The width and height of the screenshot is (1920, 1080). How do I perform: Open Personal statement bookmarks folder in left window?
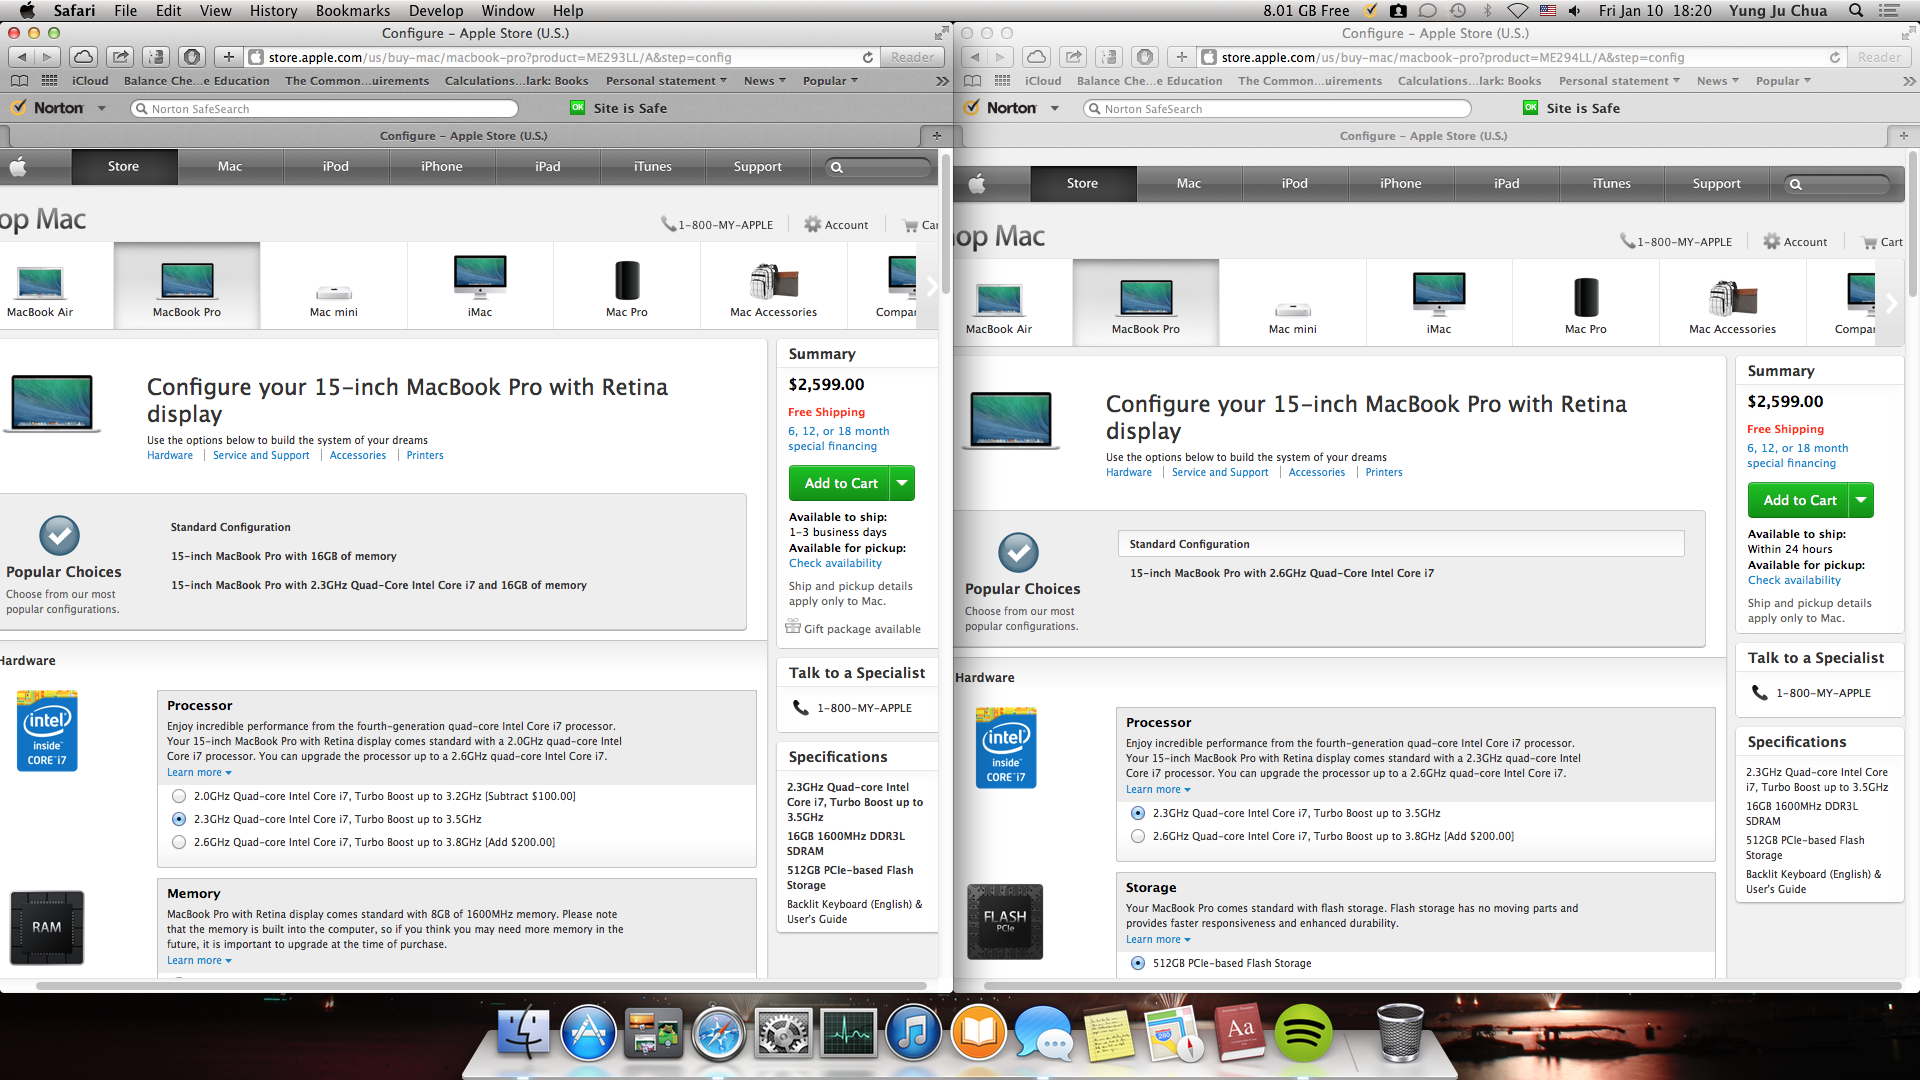[665, 81]
